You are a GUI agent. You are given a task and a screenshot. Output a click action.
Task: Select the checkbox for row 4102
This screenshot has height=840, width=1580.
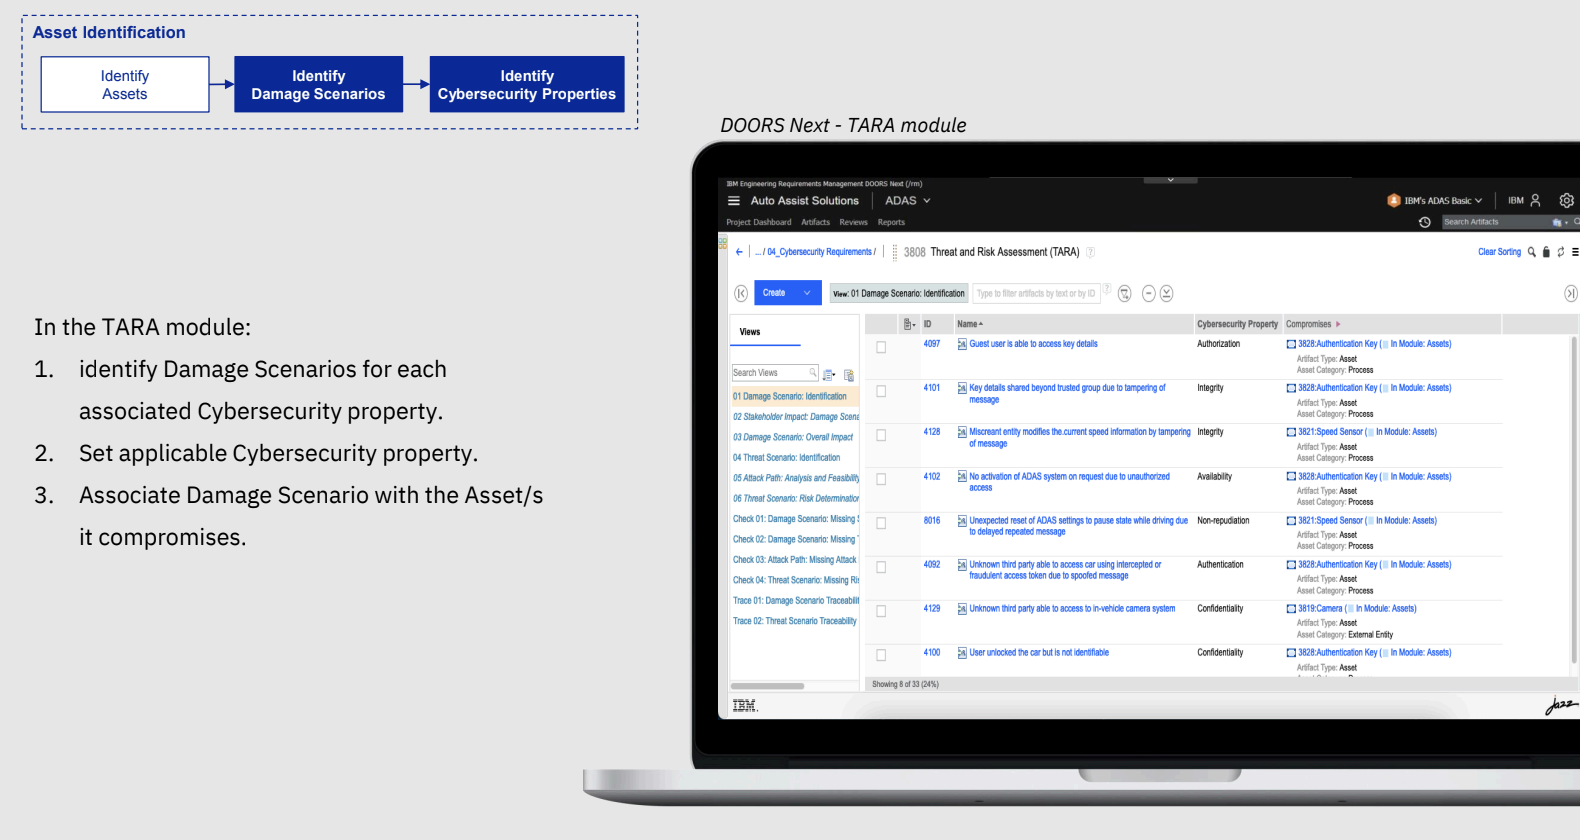click(x=881, y=479)
